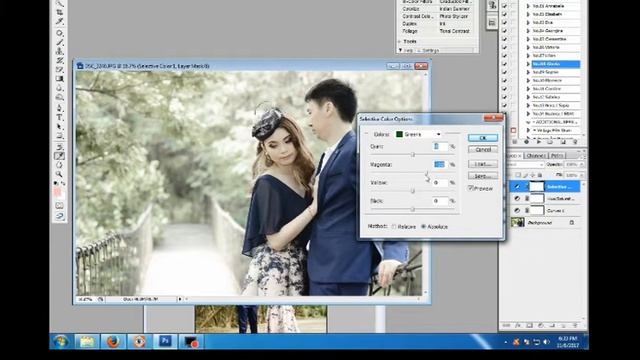
Task: Click the Cyan percentage input field
Action: pyautogui.click(x=440, y=147)
